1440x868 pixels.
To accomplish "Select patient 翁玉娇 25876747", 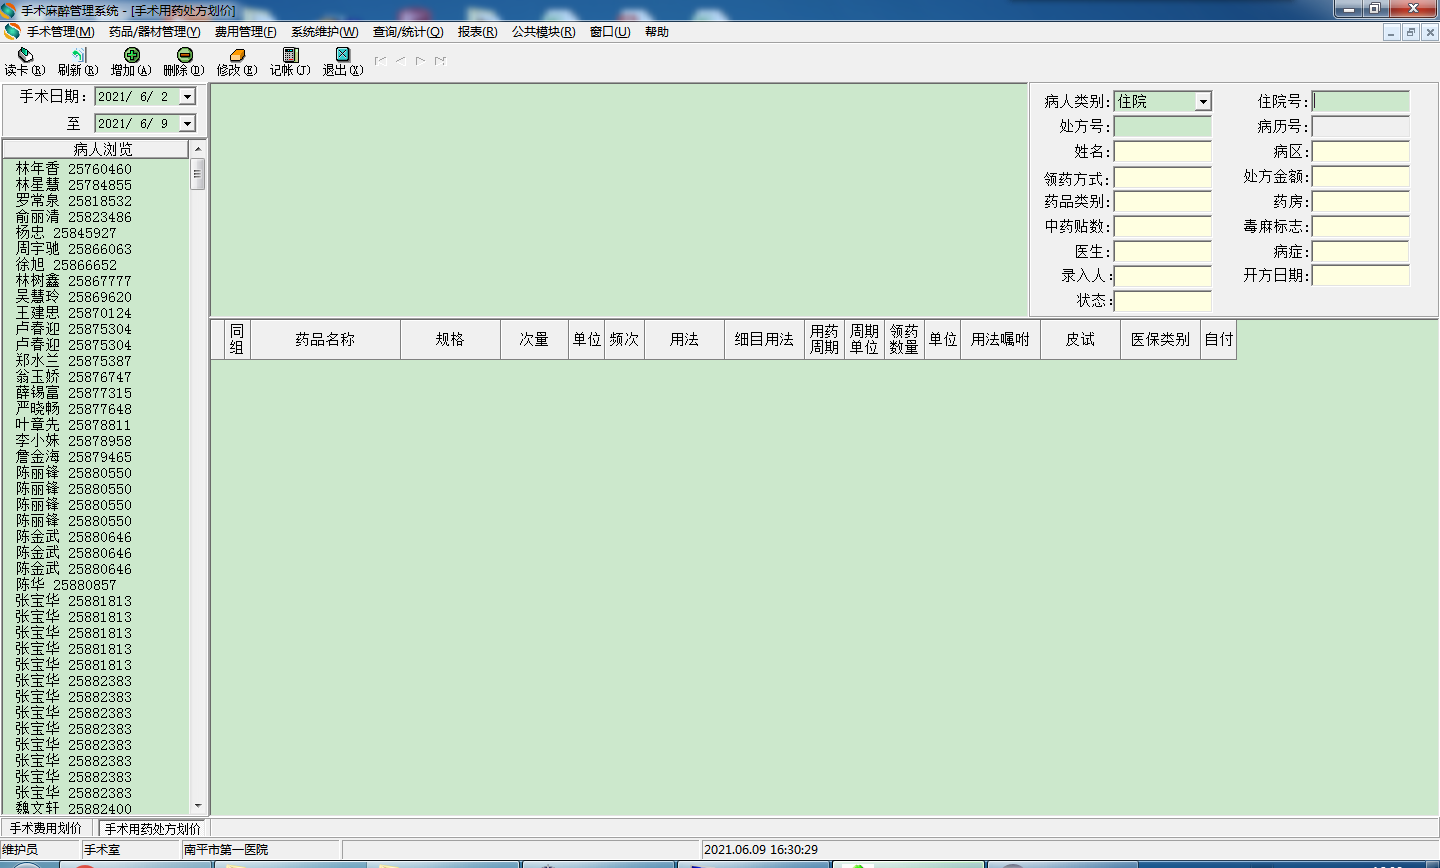I will tap(73, 377).
